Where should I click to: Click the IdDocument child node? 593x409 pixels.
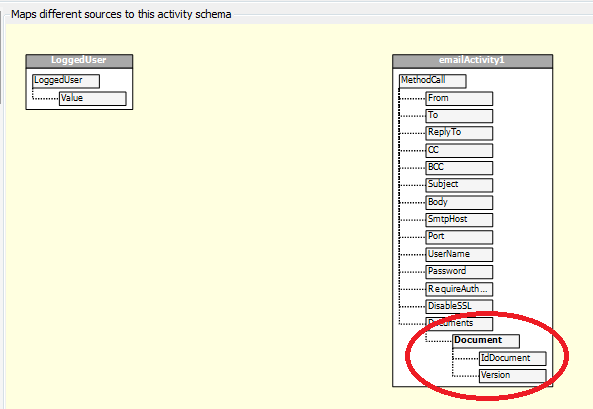pyautogui.click(x=512, y=358)
